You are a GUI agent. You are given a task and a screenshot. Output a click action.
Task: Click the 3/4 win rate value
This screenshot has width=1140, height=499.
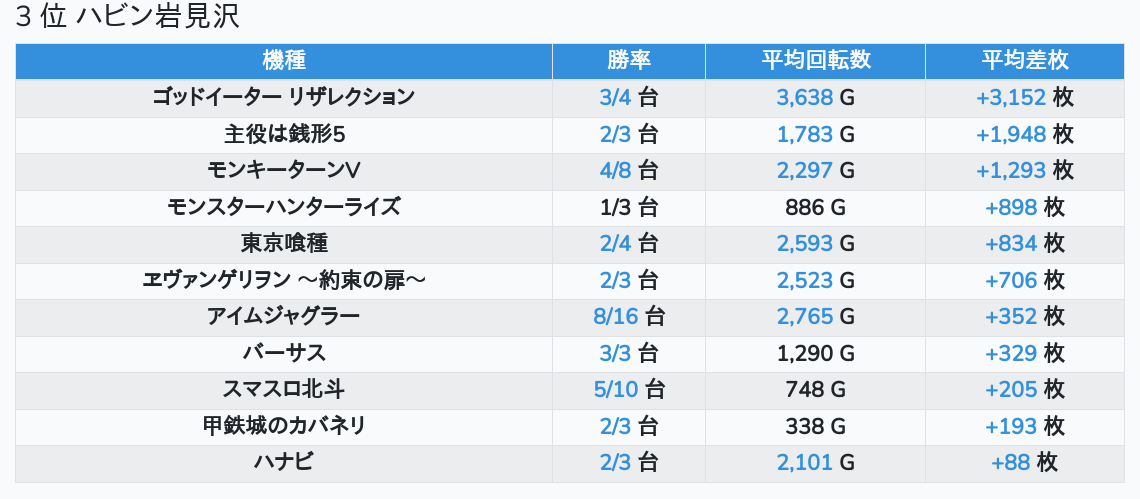pos(616,97)
